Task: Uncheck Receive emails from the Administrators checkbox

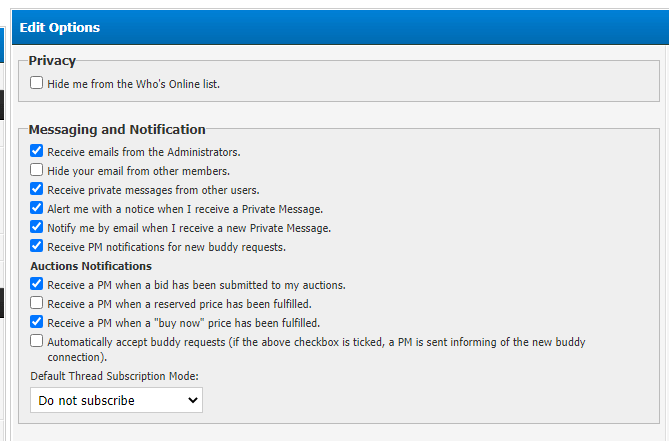Action: click(37, 152)
